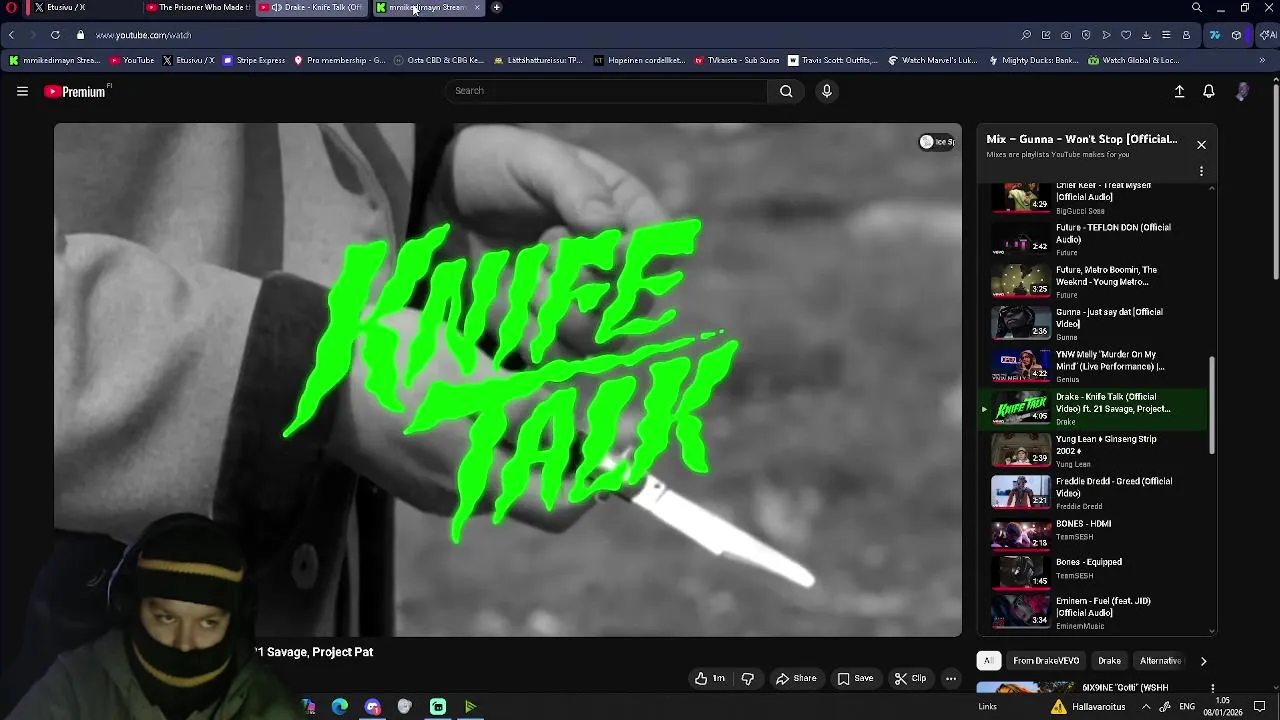
Task: Open the YouTube guide hamburger menu
Action: 22,91
